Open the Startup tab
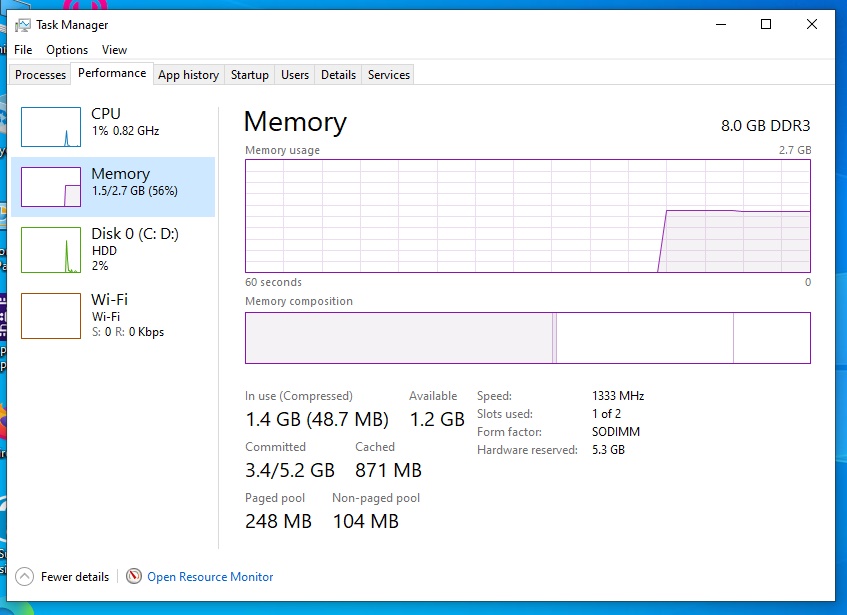Viewport: 847px width, 615px height. pyautogui.click(x=250, y=75)
